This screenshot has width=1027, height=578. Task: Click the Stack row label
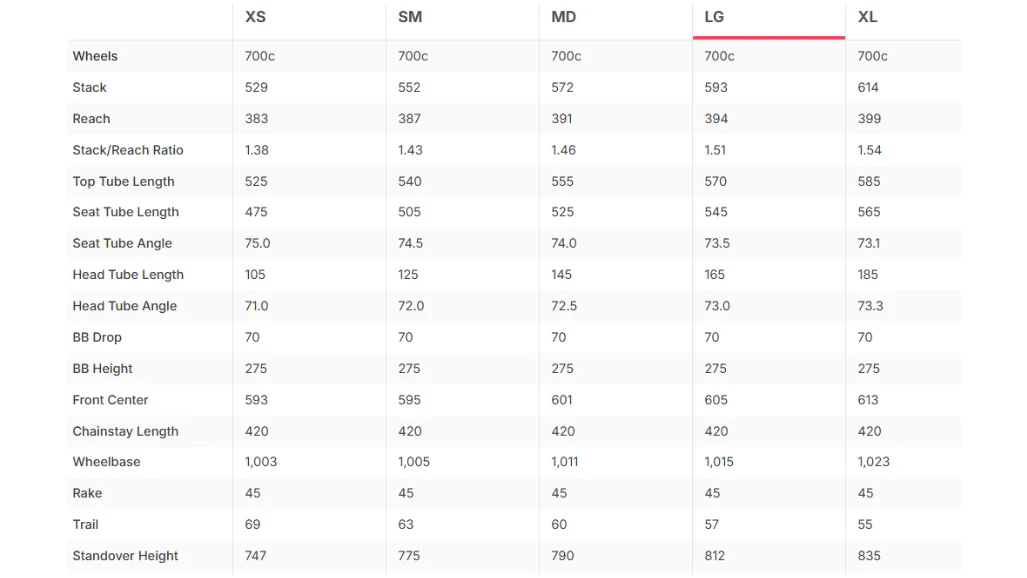89,88
